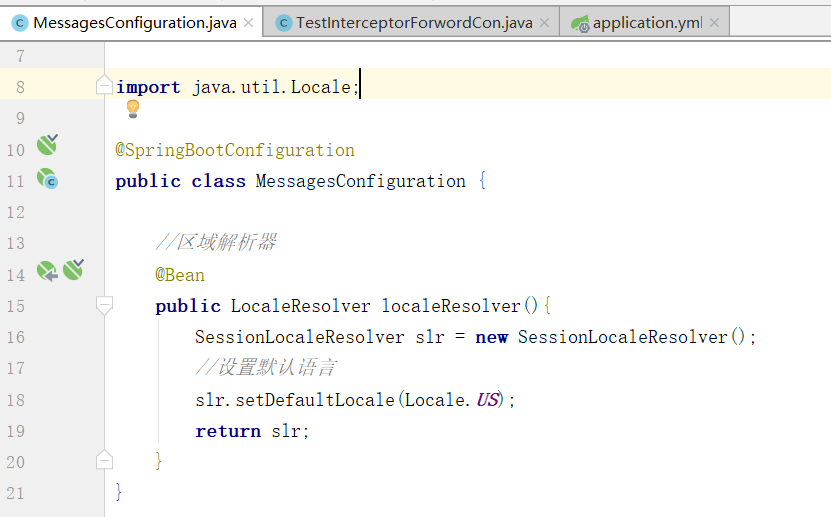Screen dimensions: 831x517
Task: Click the Java class icon on MessagesConfiguration tab
Action: coord(20,23)
